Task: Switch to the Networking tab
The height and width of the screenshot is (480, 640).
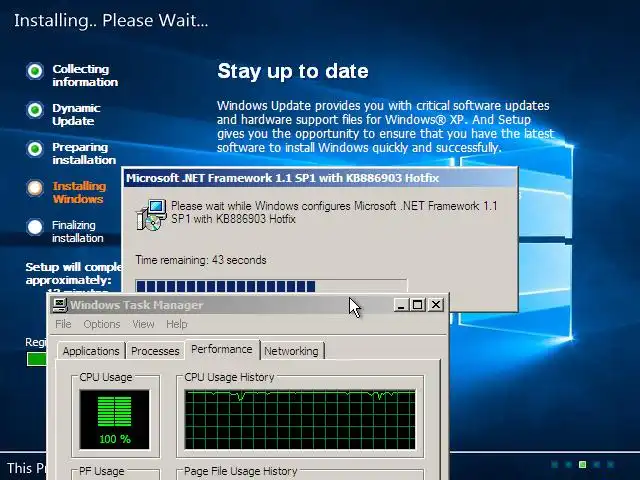Action: click(x=291, y=351)
